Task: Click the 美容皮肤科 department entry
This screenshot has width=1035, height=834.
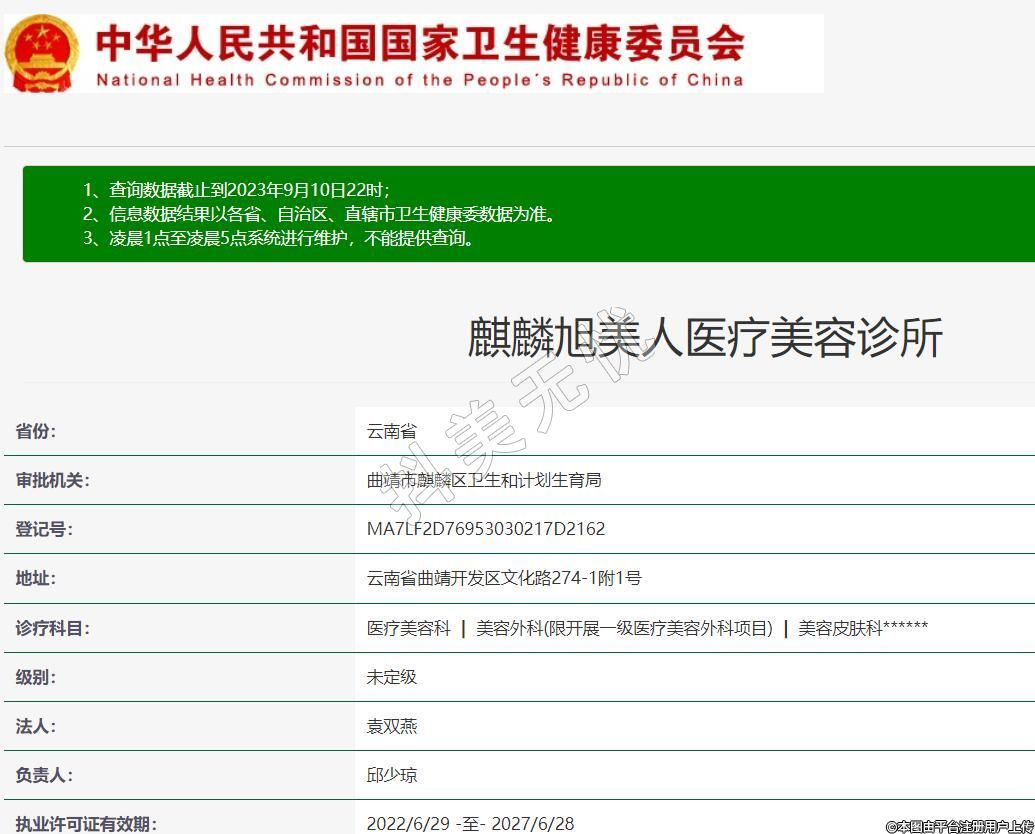Action: coord(862,628)
